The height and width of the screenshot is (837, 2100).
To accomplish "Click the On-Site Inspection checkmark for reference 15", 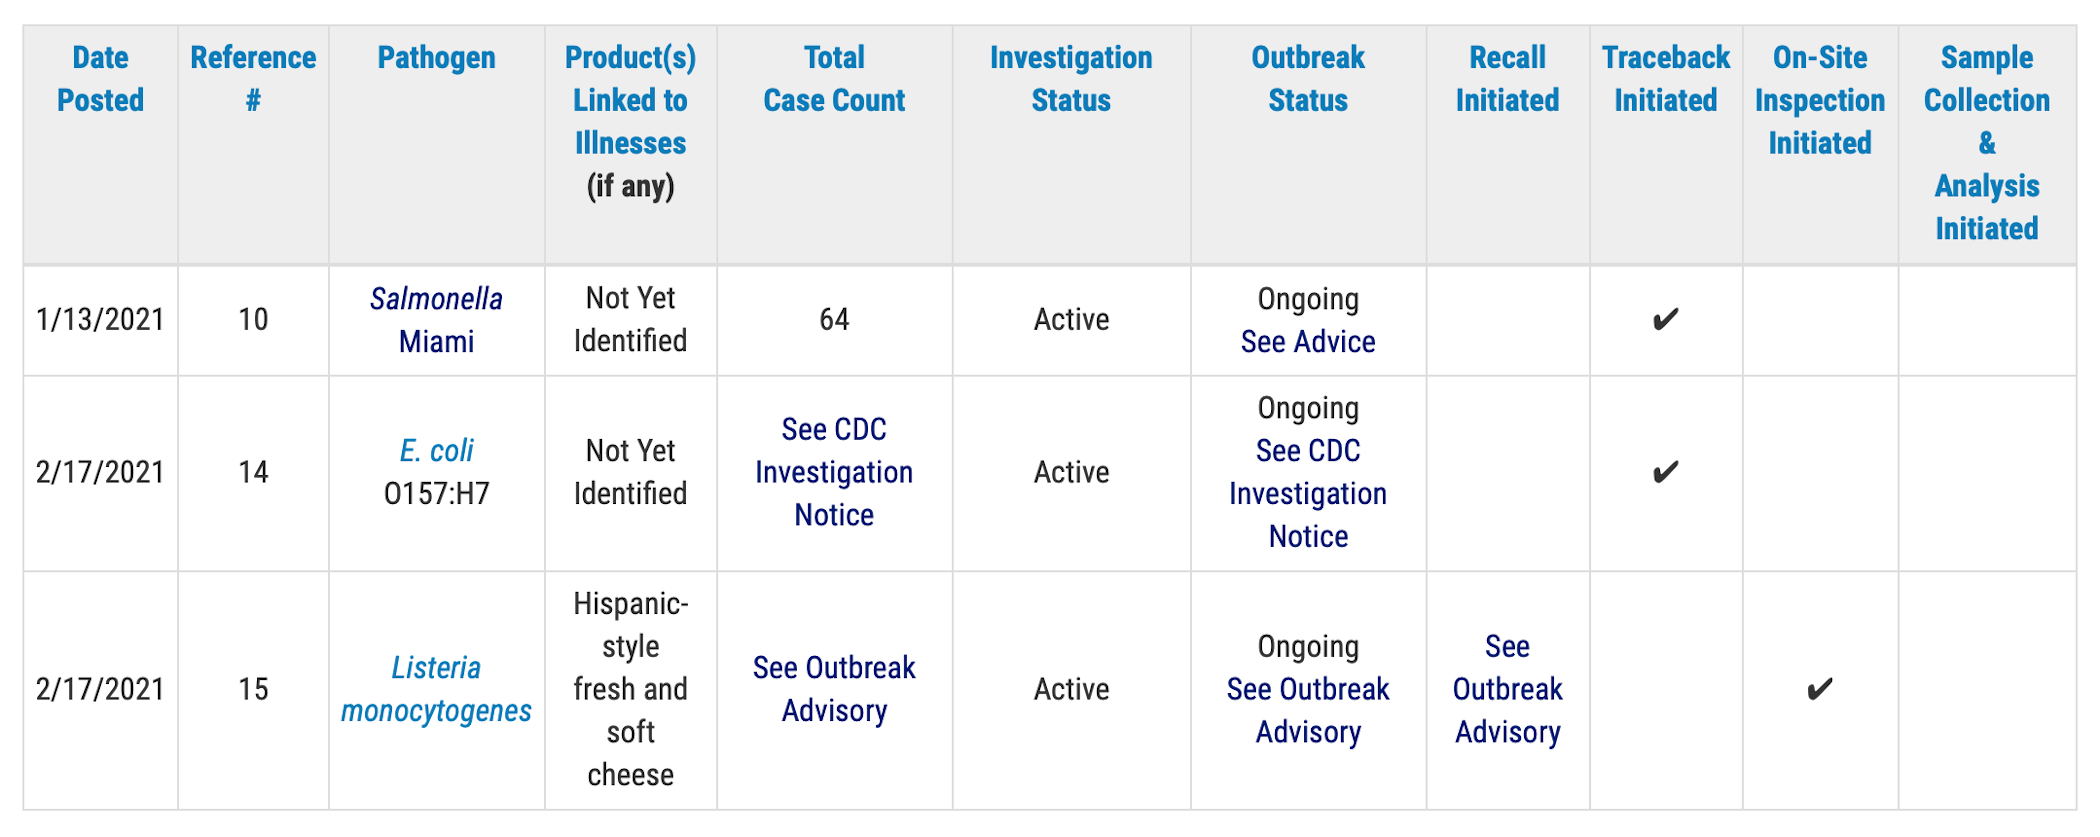I will pyautogui.click(x=1820, y=689).
